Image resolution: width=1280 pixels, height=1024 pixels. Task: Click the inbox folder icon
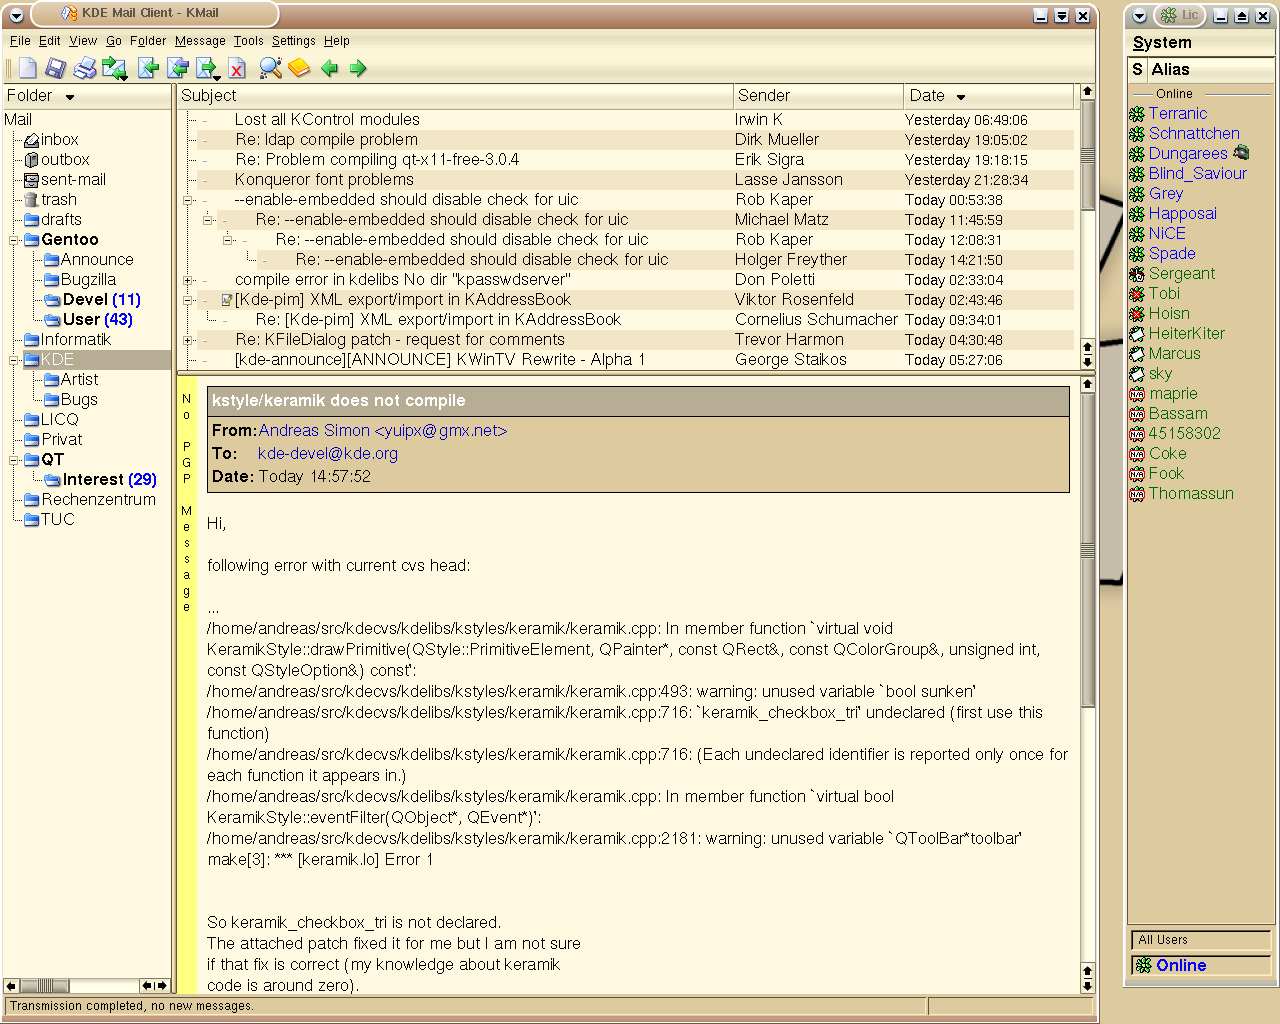[x=32, y=140]
